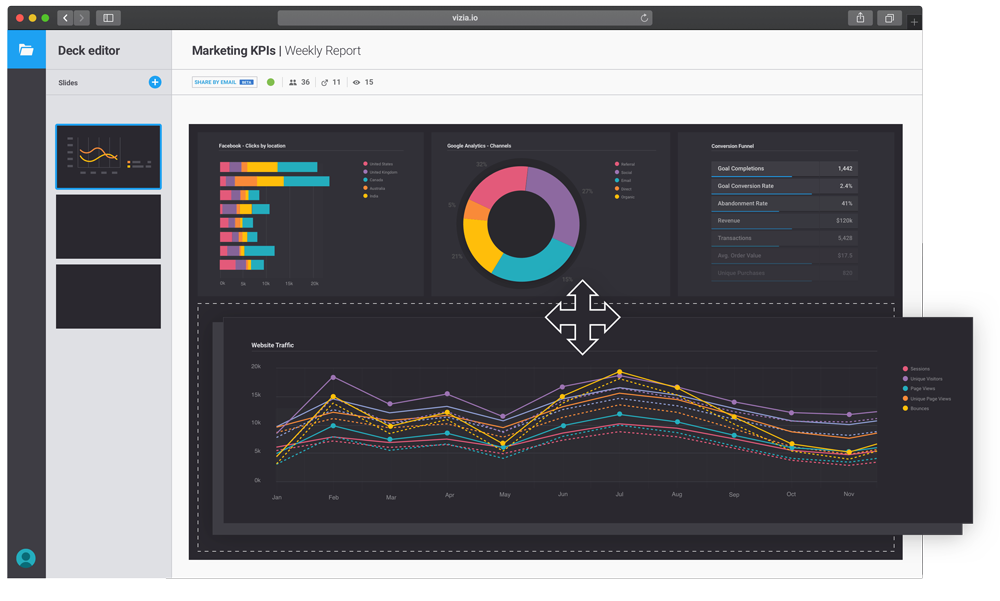Click the male symbol icon showing 11
The width and height of the screenshot is (1000, 601).
point(325,82)
